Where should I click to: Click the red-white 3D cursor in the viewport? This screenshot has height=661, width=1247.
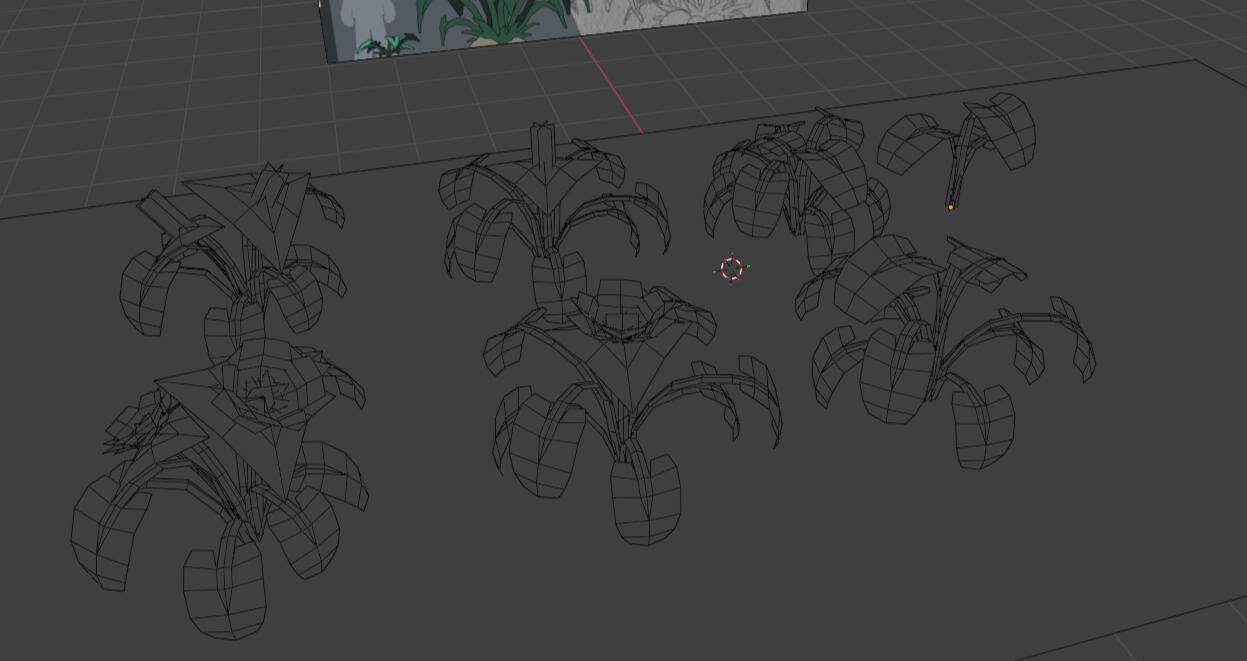tap(732, 269)
